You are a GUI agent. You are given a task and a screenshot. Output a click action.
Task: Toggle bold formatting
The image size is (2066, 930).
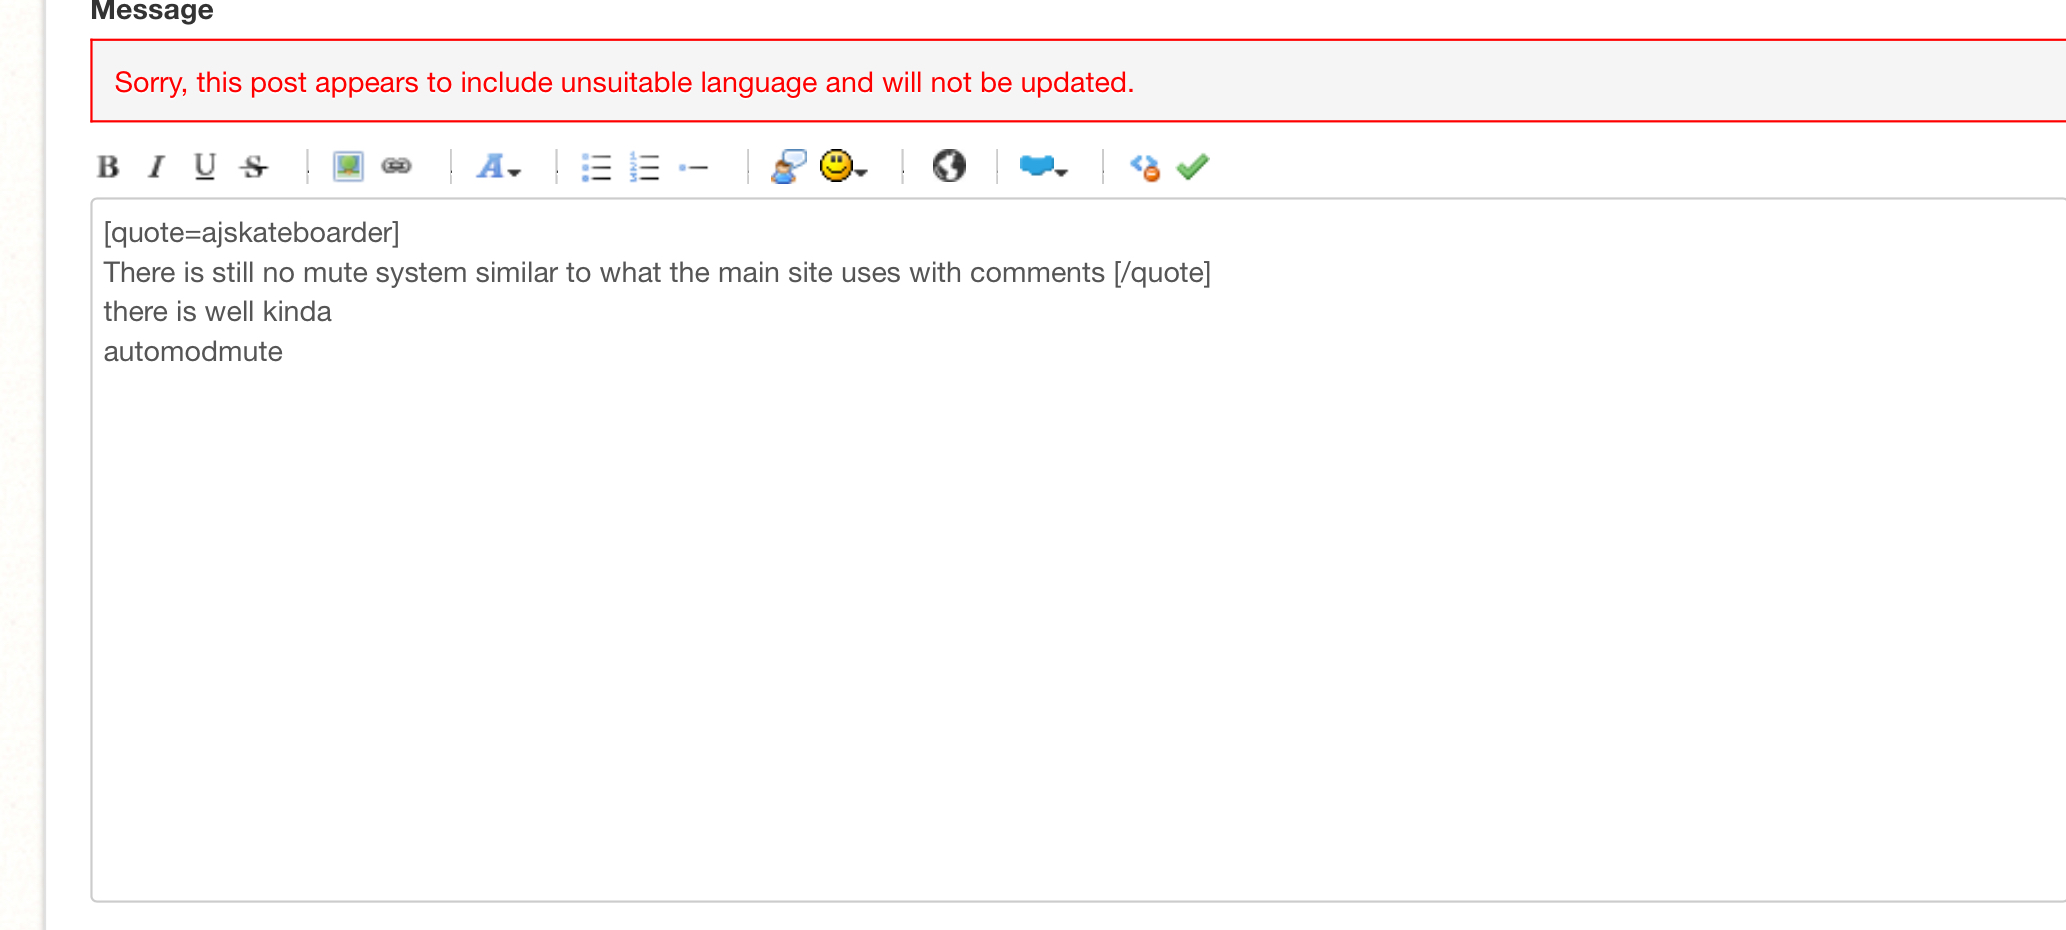pyautogui.click(x=108, y=166)
